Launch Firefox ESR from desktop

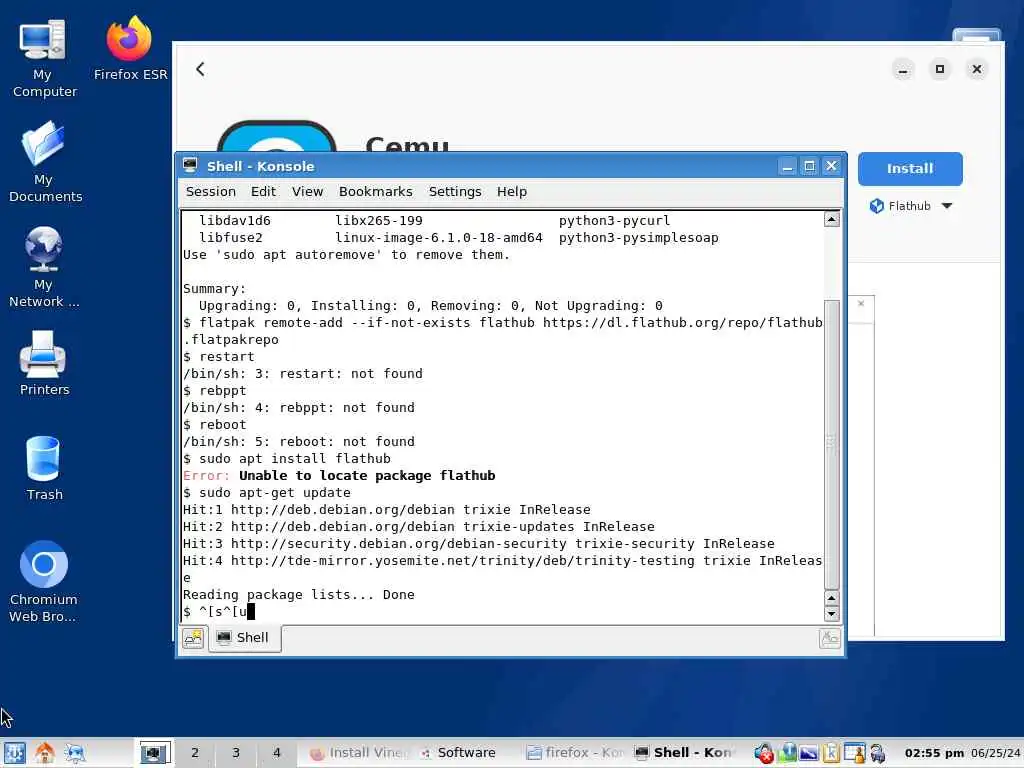coord(130,49)
